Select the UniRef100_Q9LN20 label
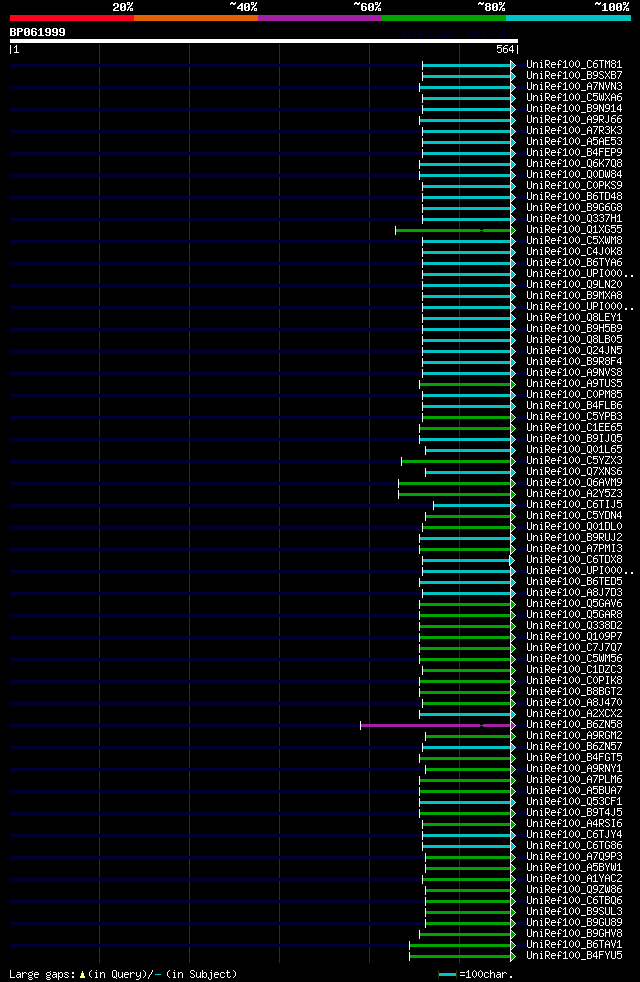640x982 pixels. click(x=574, y=285)
